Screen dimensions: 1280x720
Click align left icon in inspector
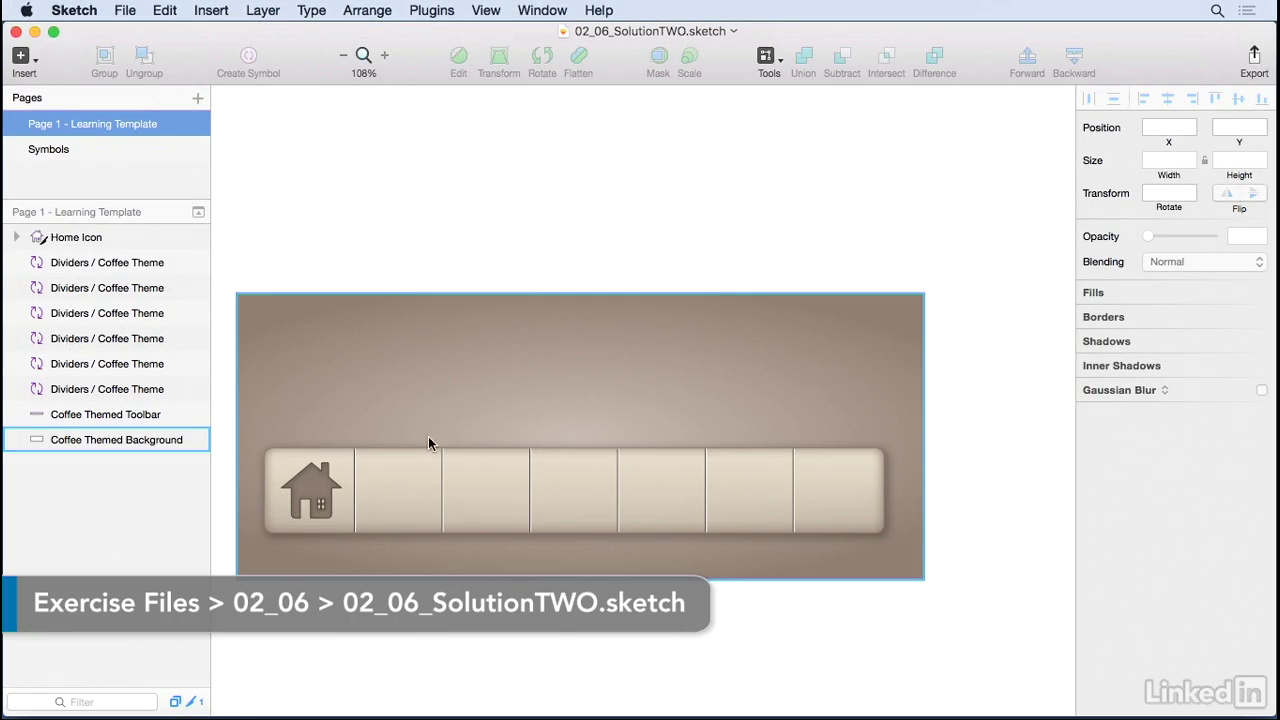point(1143,98)
